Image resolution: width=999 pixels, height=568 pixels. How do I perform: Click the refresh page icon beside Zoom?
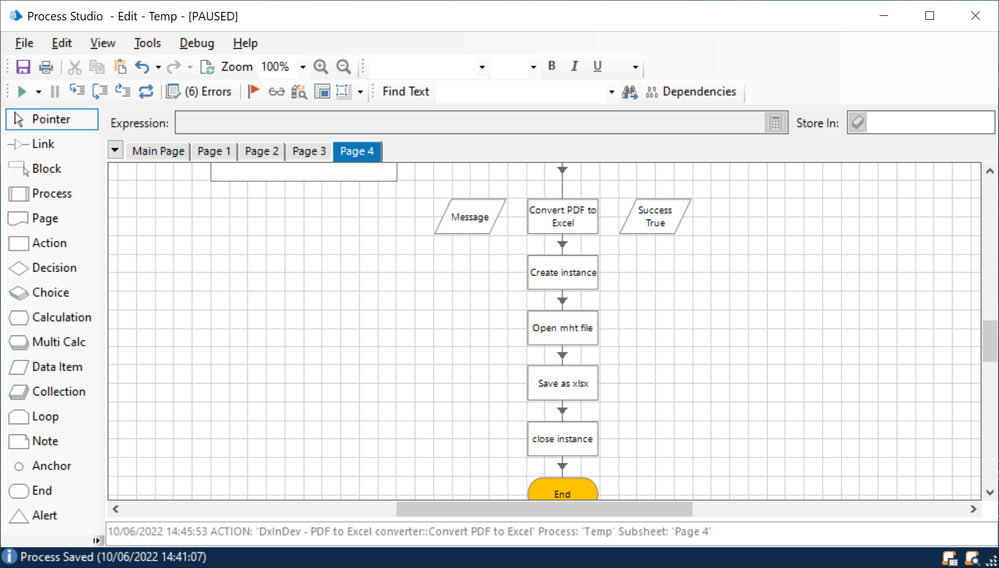pyautogui.click(x=207, y=67)
